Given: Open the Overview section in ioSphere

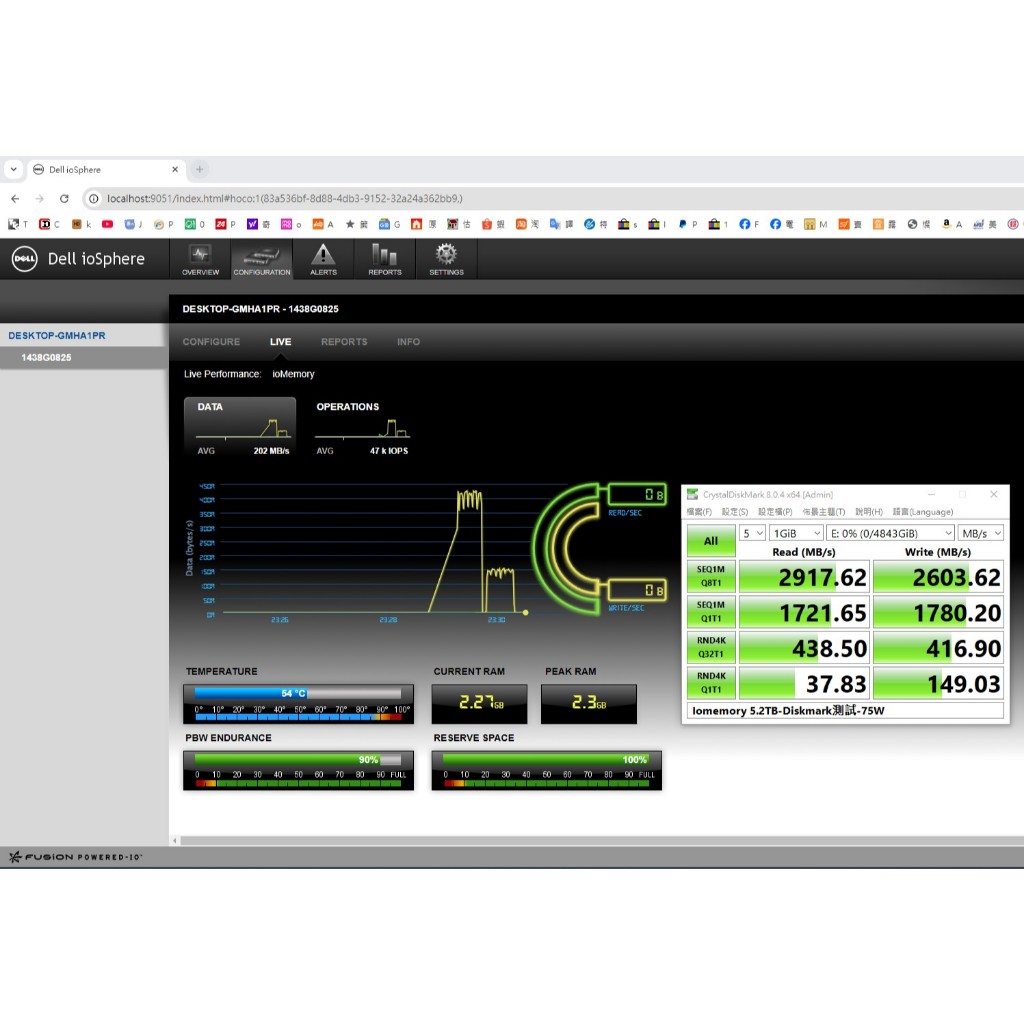Looking at the screenshot, I should (x=200, y=259).
